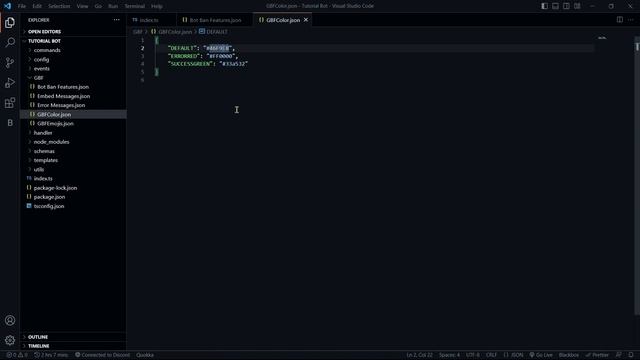This screenshot has width=640, height=360.
Task: Toggle panel layout icon
Action: point(556,6)
